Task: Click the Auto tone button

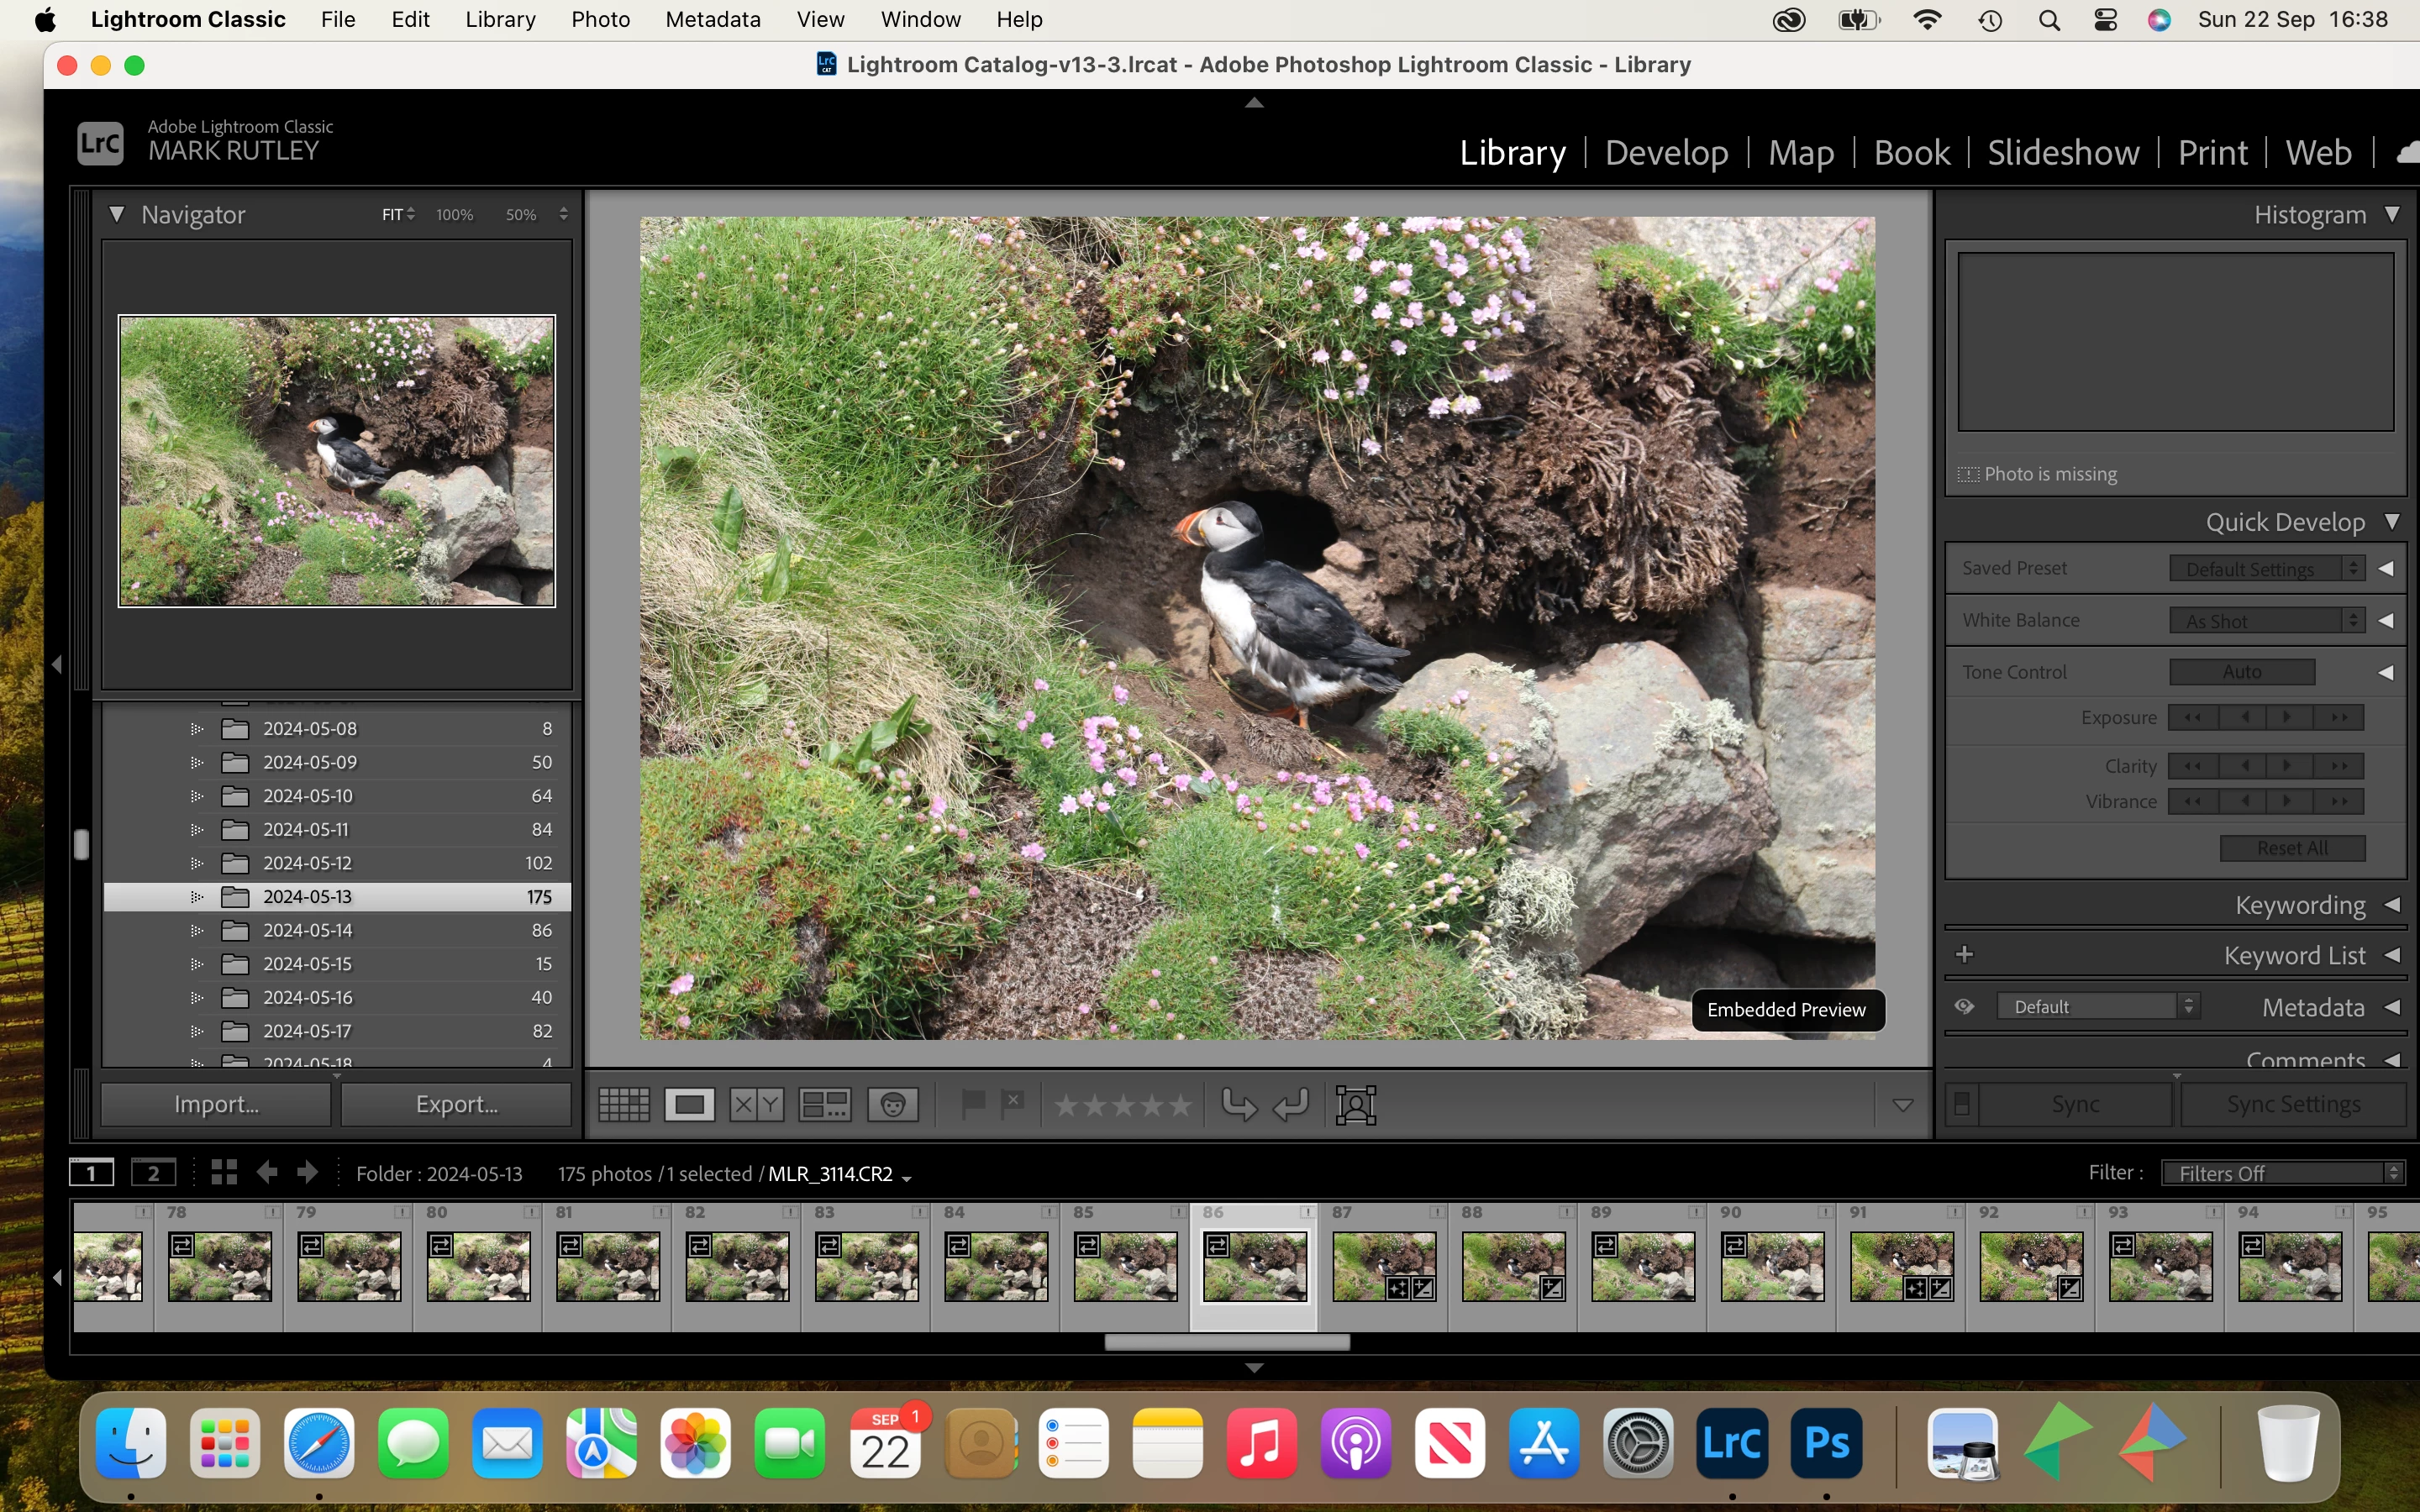Action: point(2241,672)
